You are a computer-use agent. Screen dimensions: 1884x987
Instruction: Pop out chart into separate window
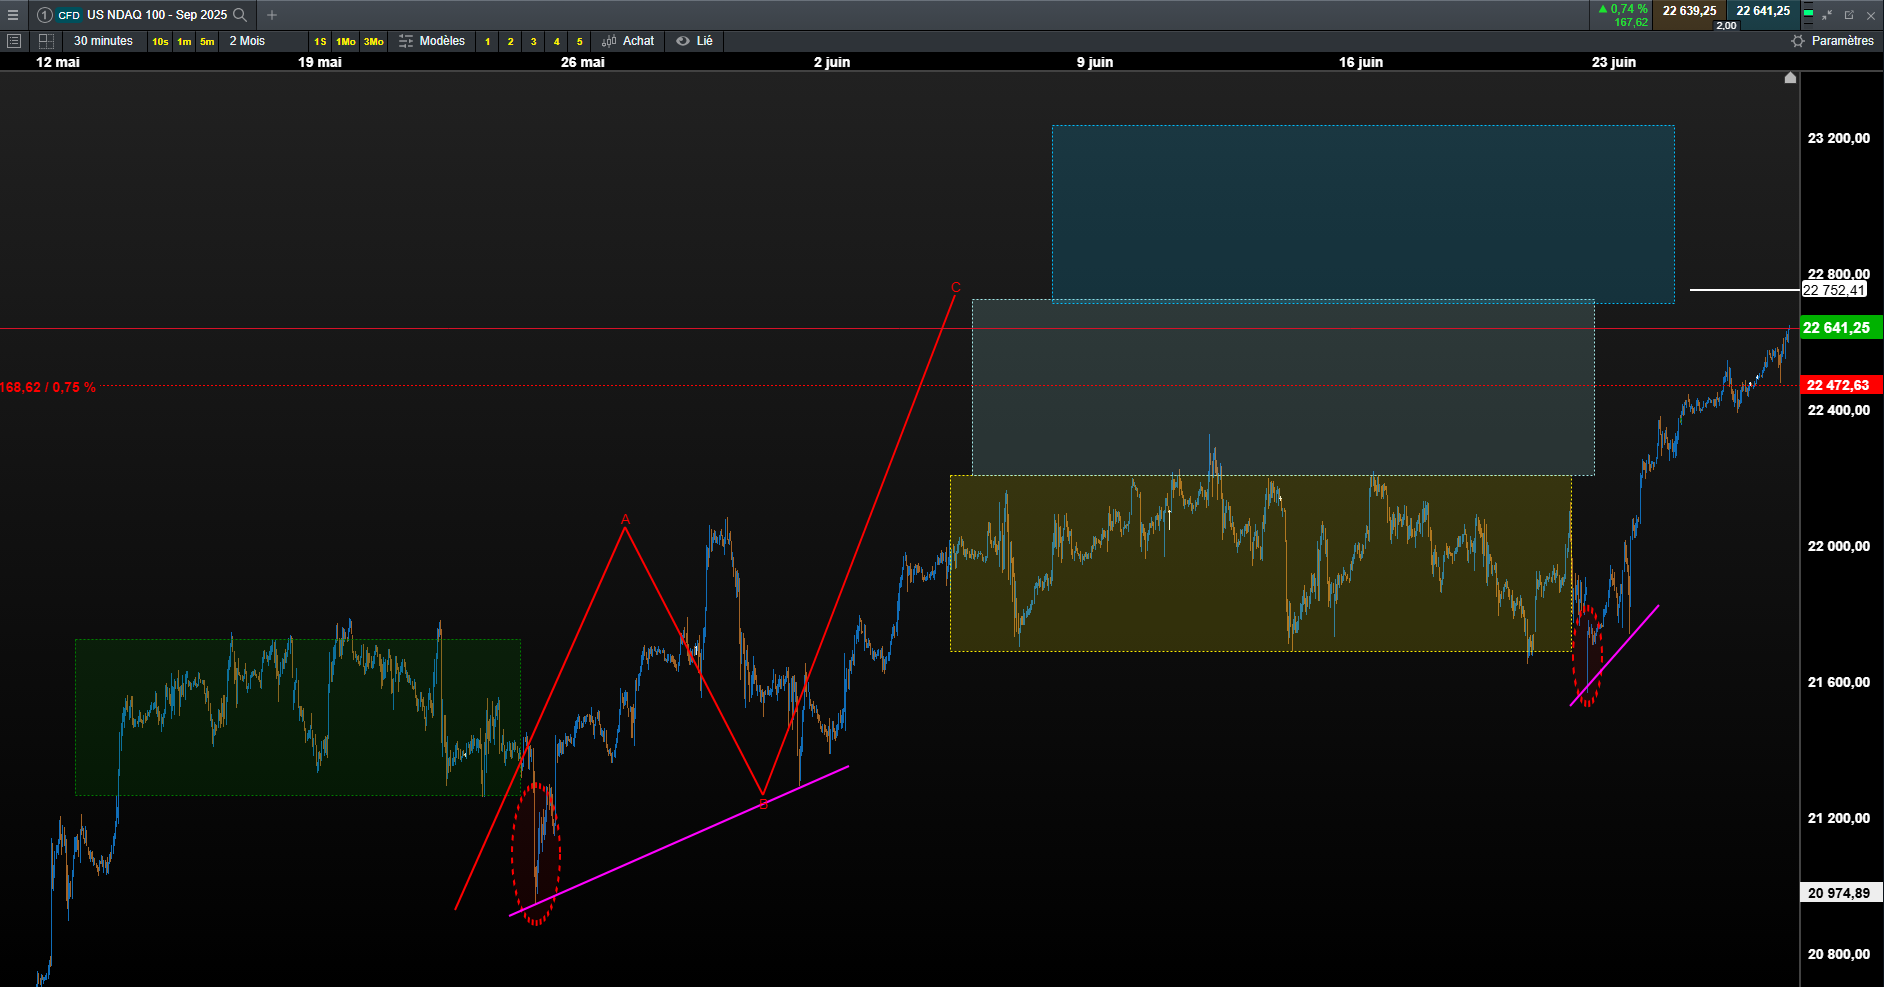[x=1849, y=15]
